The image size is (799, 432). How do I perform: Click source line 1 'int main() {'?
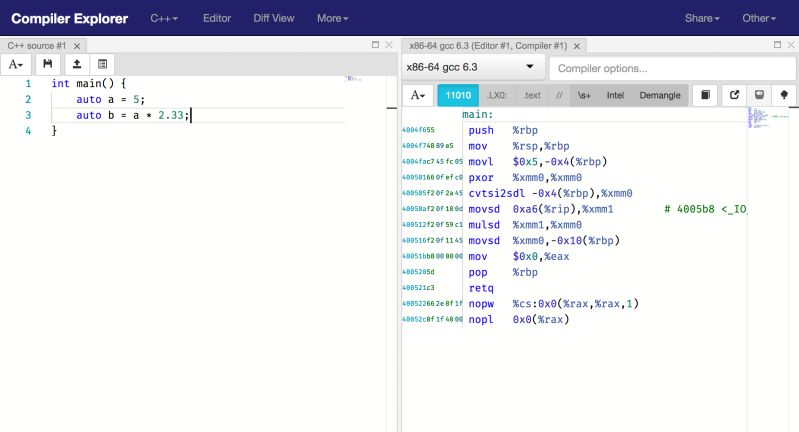click(x=88, y=83)
